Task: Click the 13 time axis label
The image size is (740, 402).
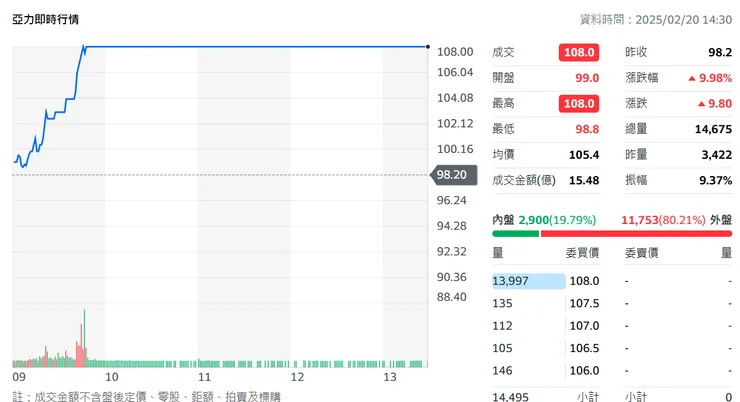Action: (390, 377)
